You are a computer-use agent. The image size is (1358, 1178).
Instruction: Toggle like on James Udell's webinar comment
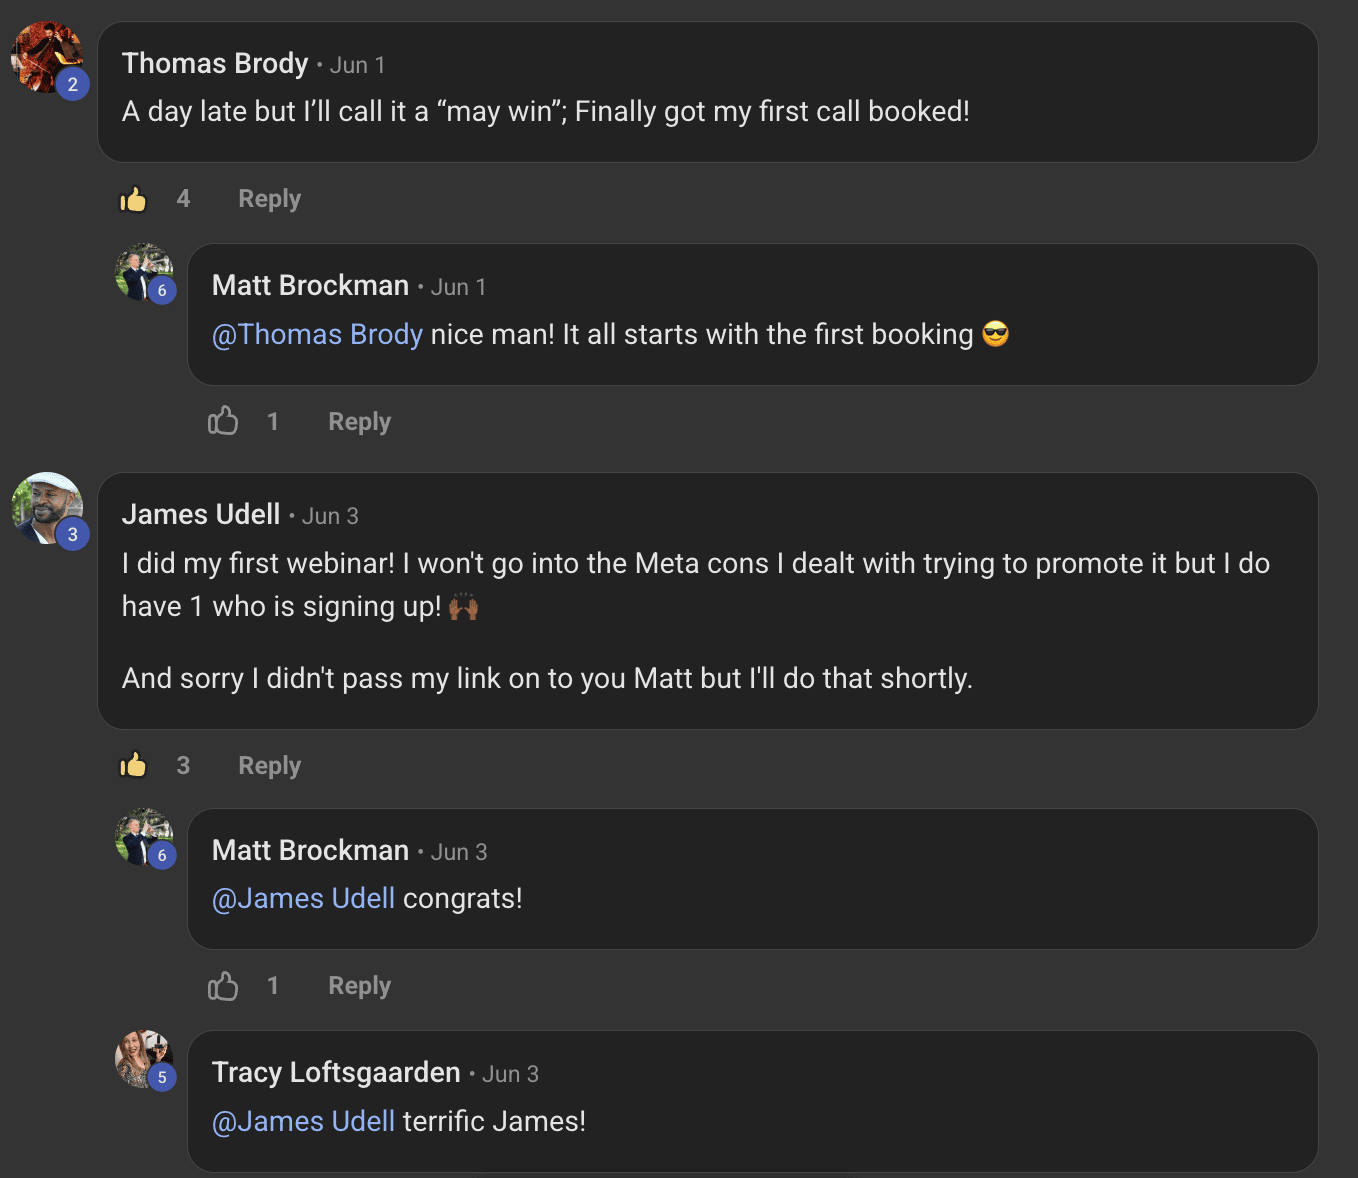pos(133,765)
